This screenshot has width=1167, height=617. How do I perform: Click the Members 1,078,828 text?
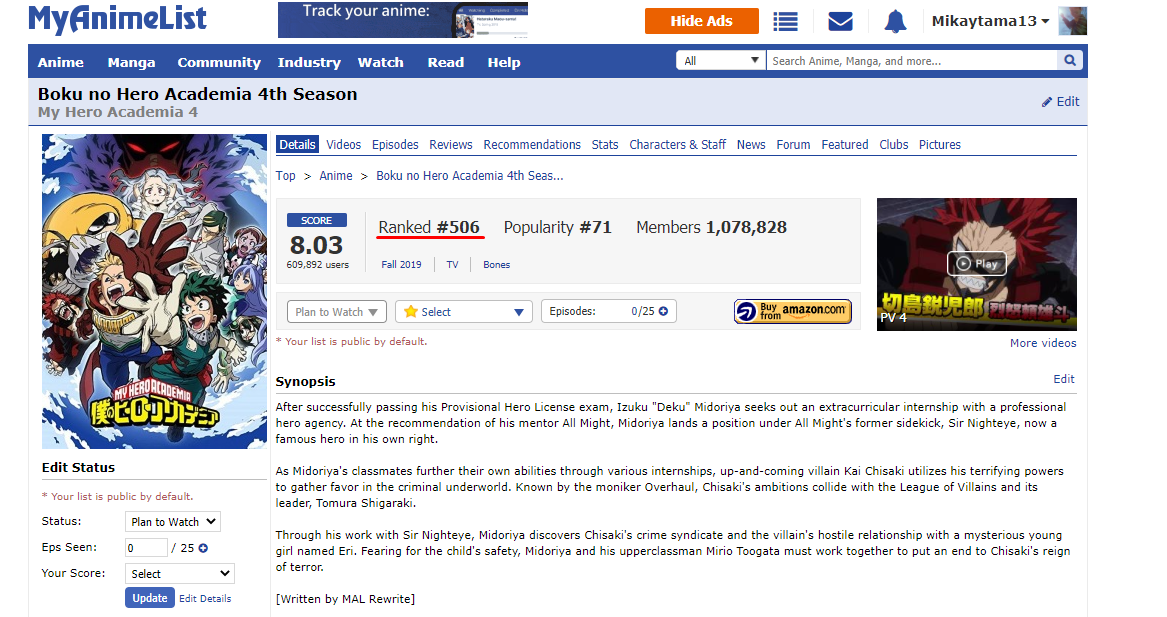[x=712, y=227]
